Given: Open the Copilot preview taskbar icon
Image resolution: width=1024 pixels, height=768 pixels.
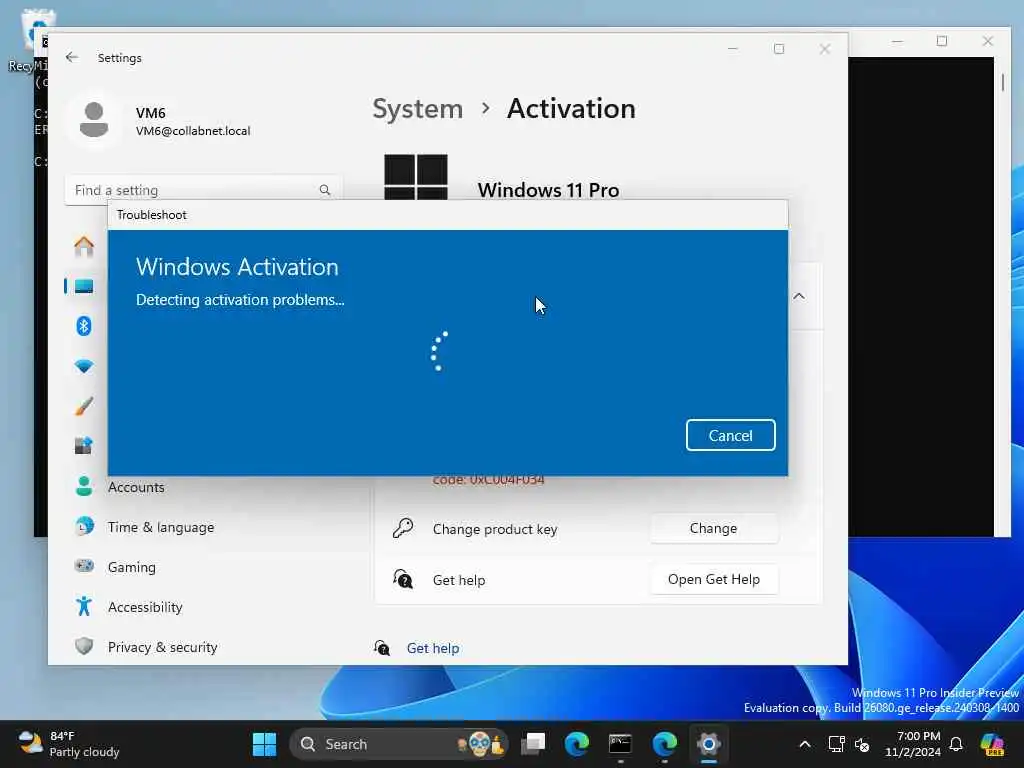Looking at the screenshot, I should point(992,744).
